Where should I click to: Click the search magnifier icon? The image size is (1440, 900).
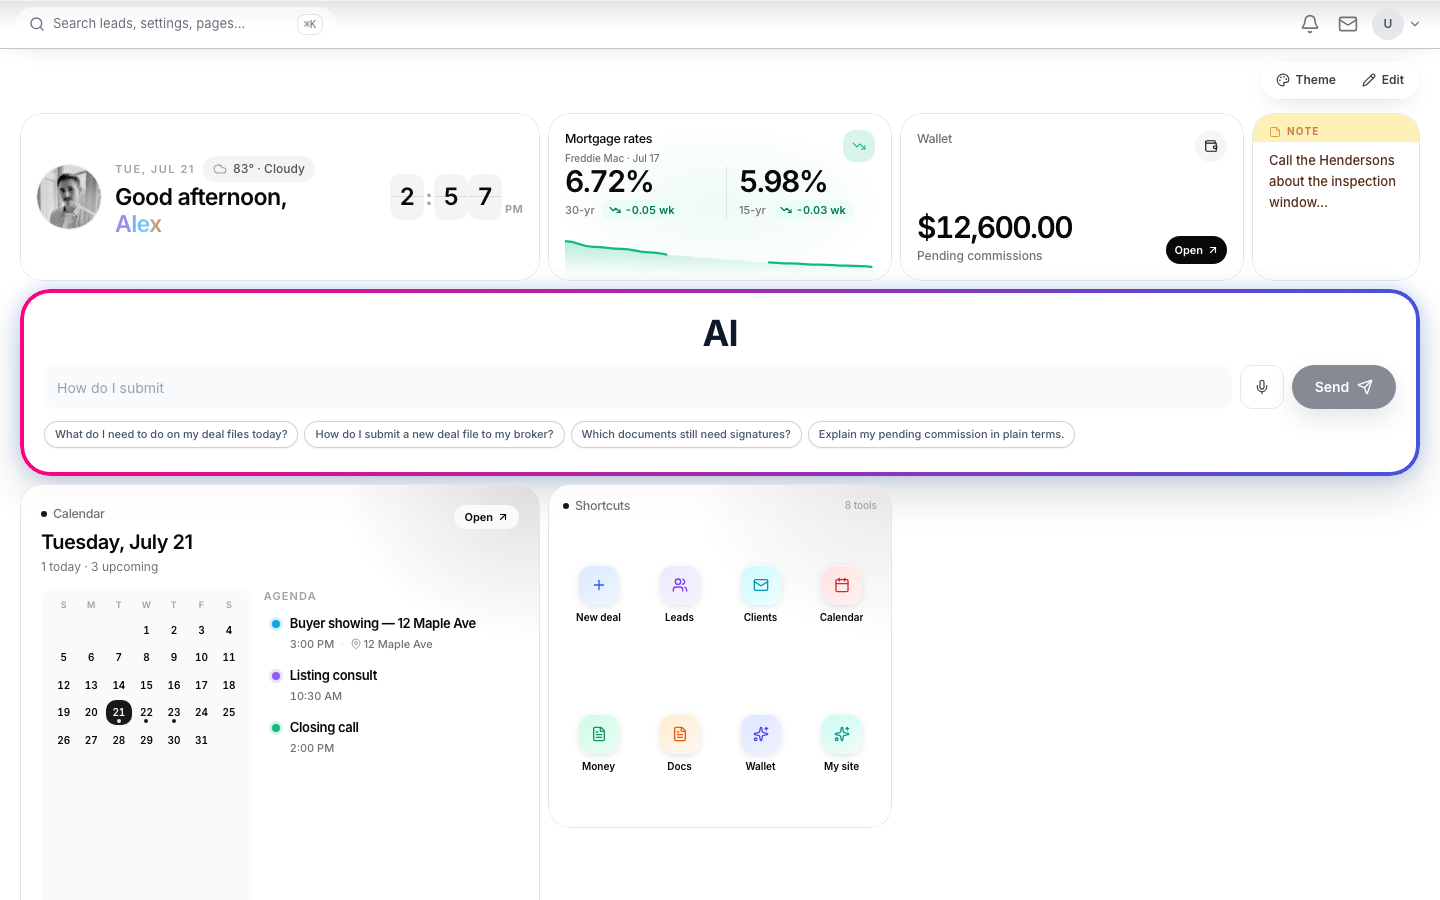(37, 24)
